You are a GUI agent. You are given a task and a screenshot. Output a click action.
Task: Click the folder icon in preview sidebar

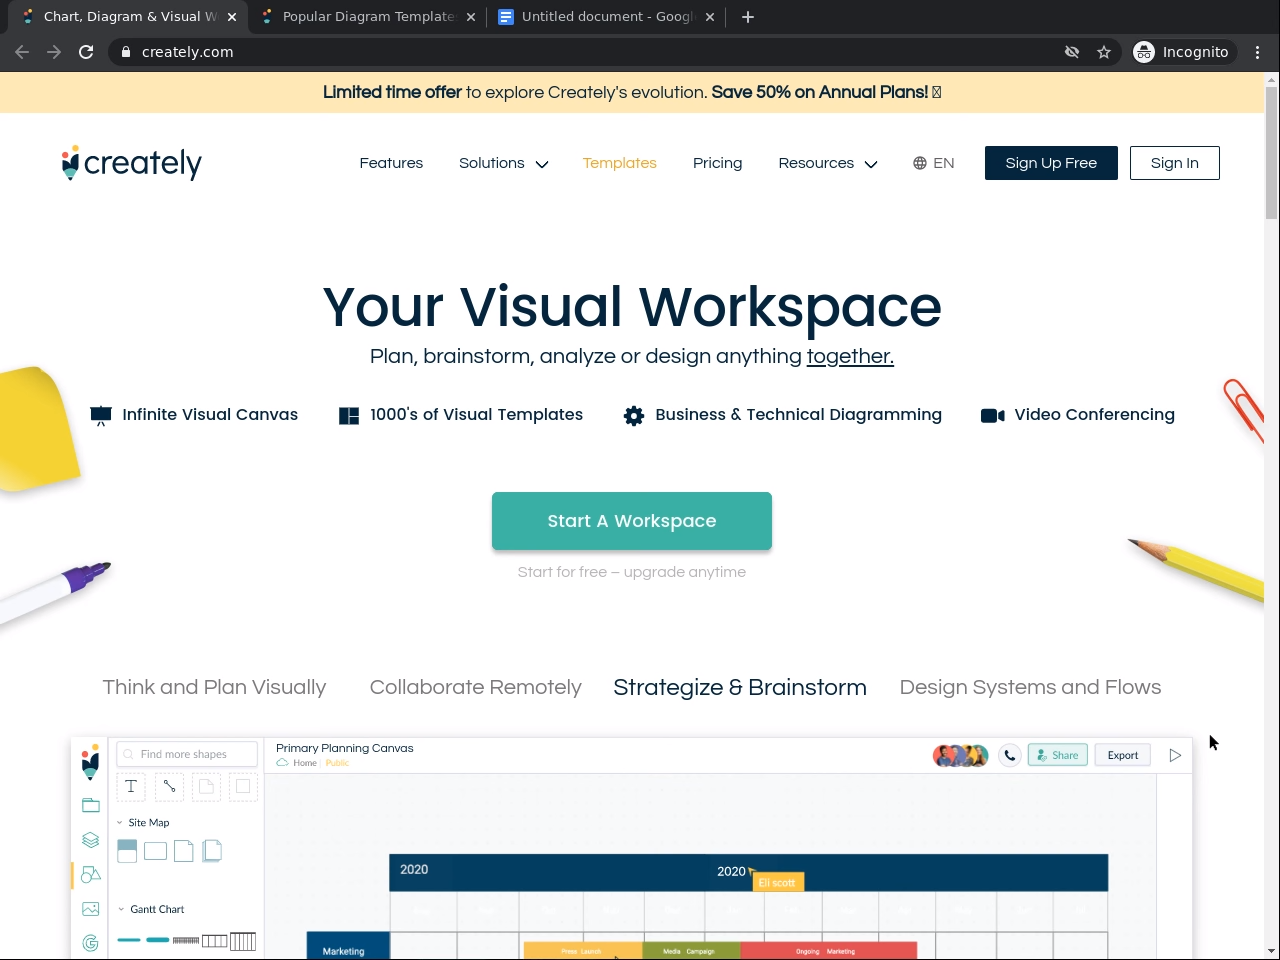[x=90, y=806]
